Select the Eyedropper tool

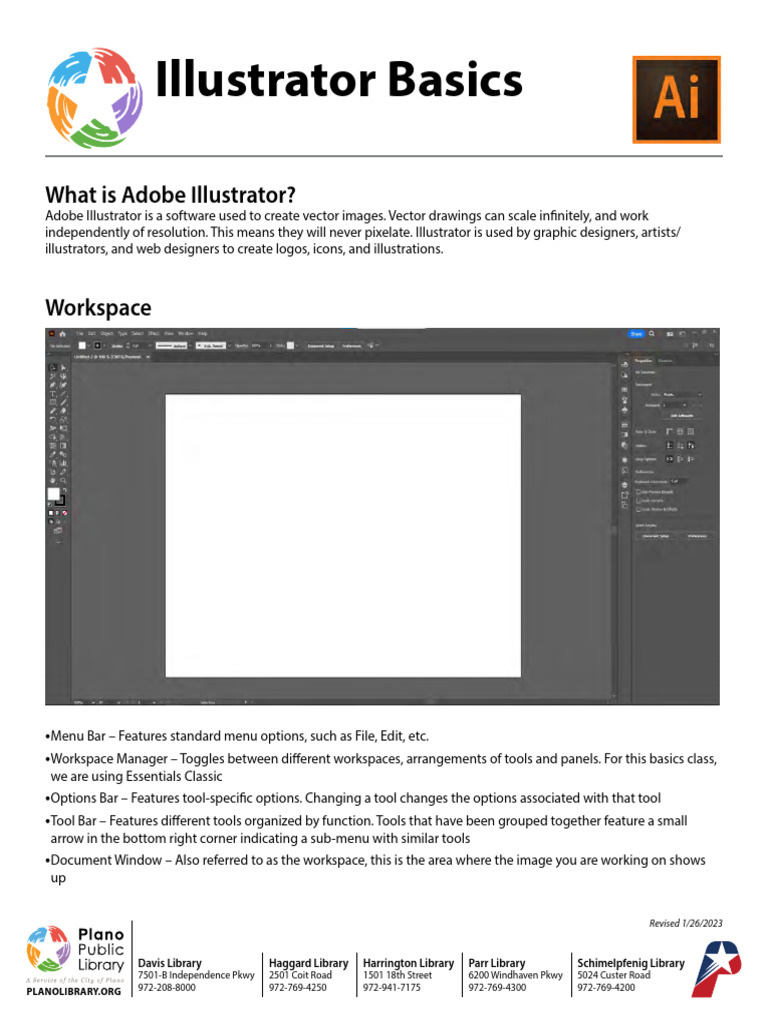(x=53, y=455)
